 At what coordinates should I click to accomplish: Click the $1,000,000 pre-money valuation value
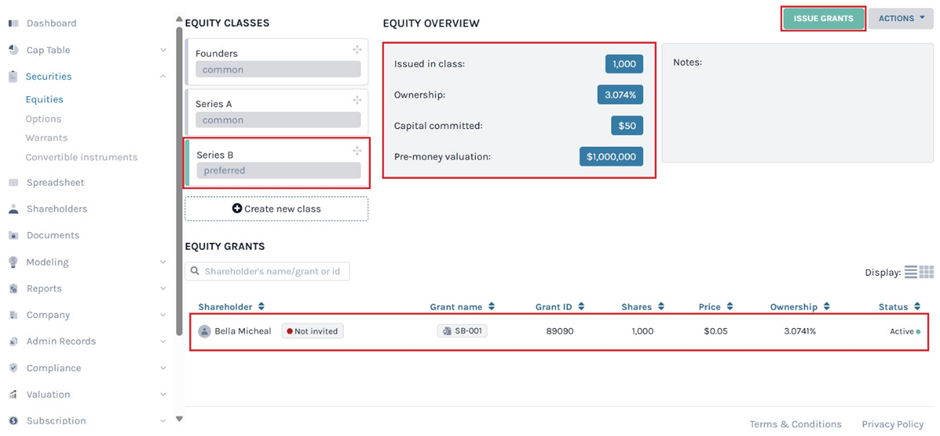point(611,157)
